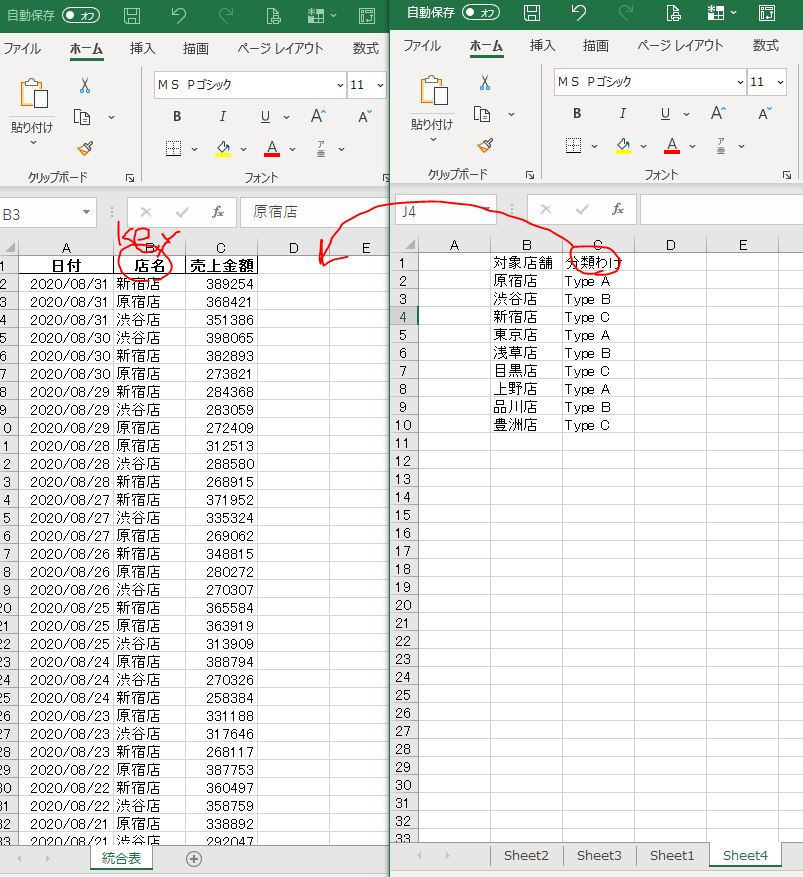The width and height of the screenshot is (803, 877).
Task: Select cell containing 分類わけ header
Action: [598, 263]
